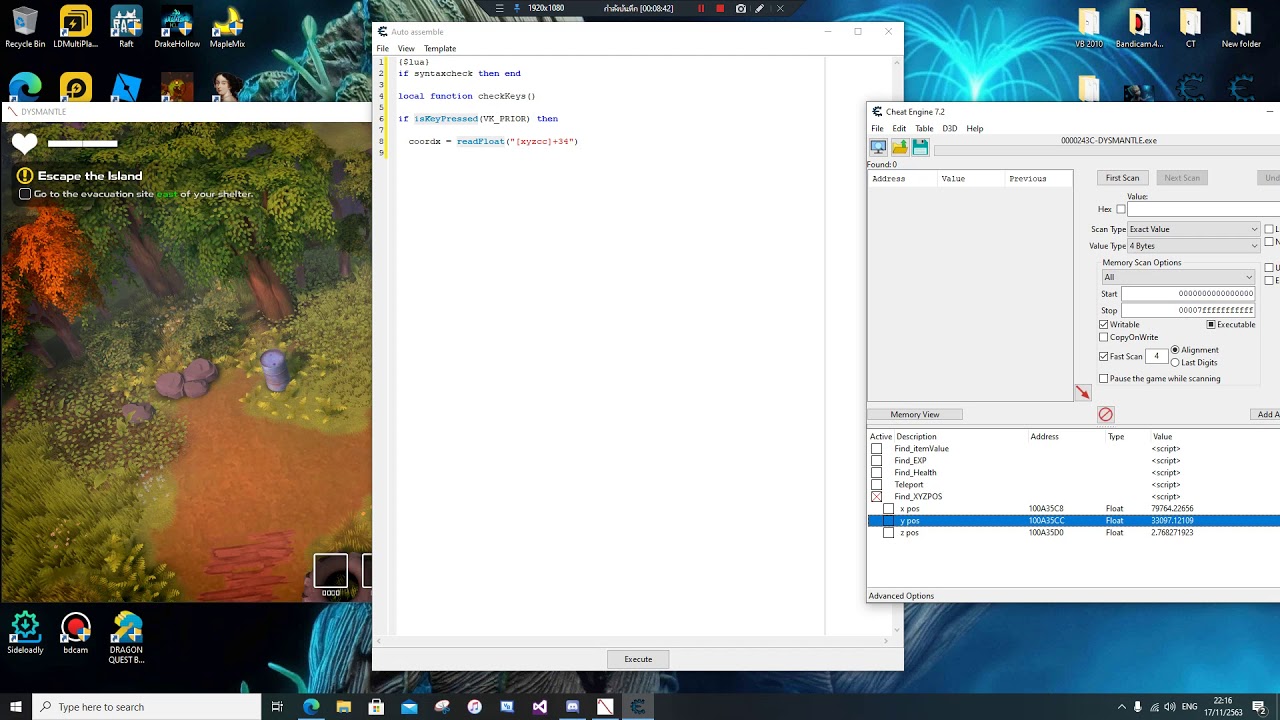Open the Bandicam desktop folder icon
Image resolution: width=1280 pixels, height=720 pixels.
click(1139, 27)
